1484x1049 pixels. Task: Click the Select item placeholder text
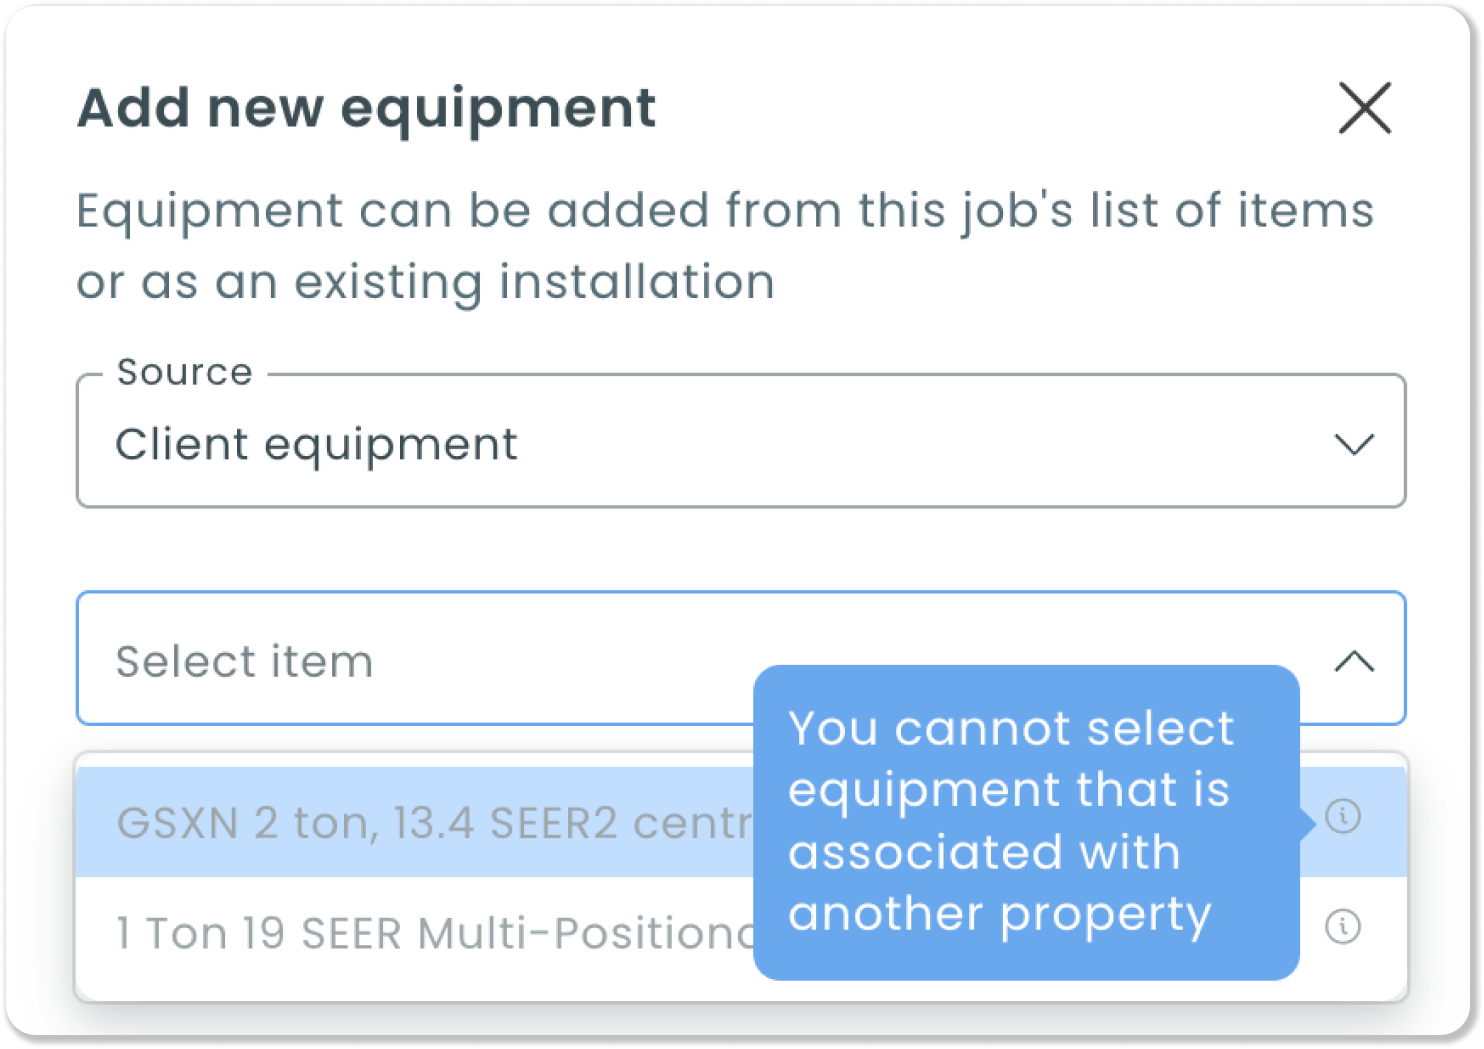[245, 662]
